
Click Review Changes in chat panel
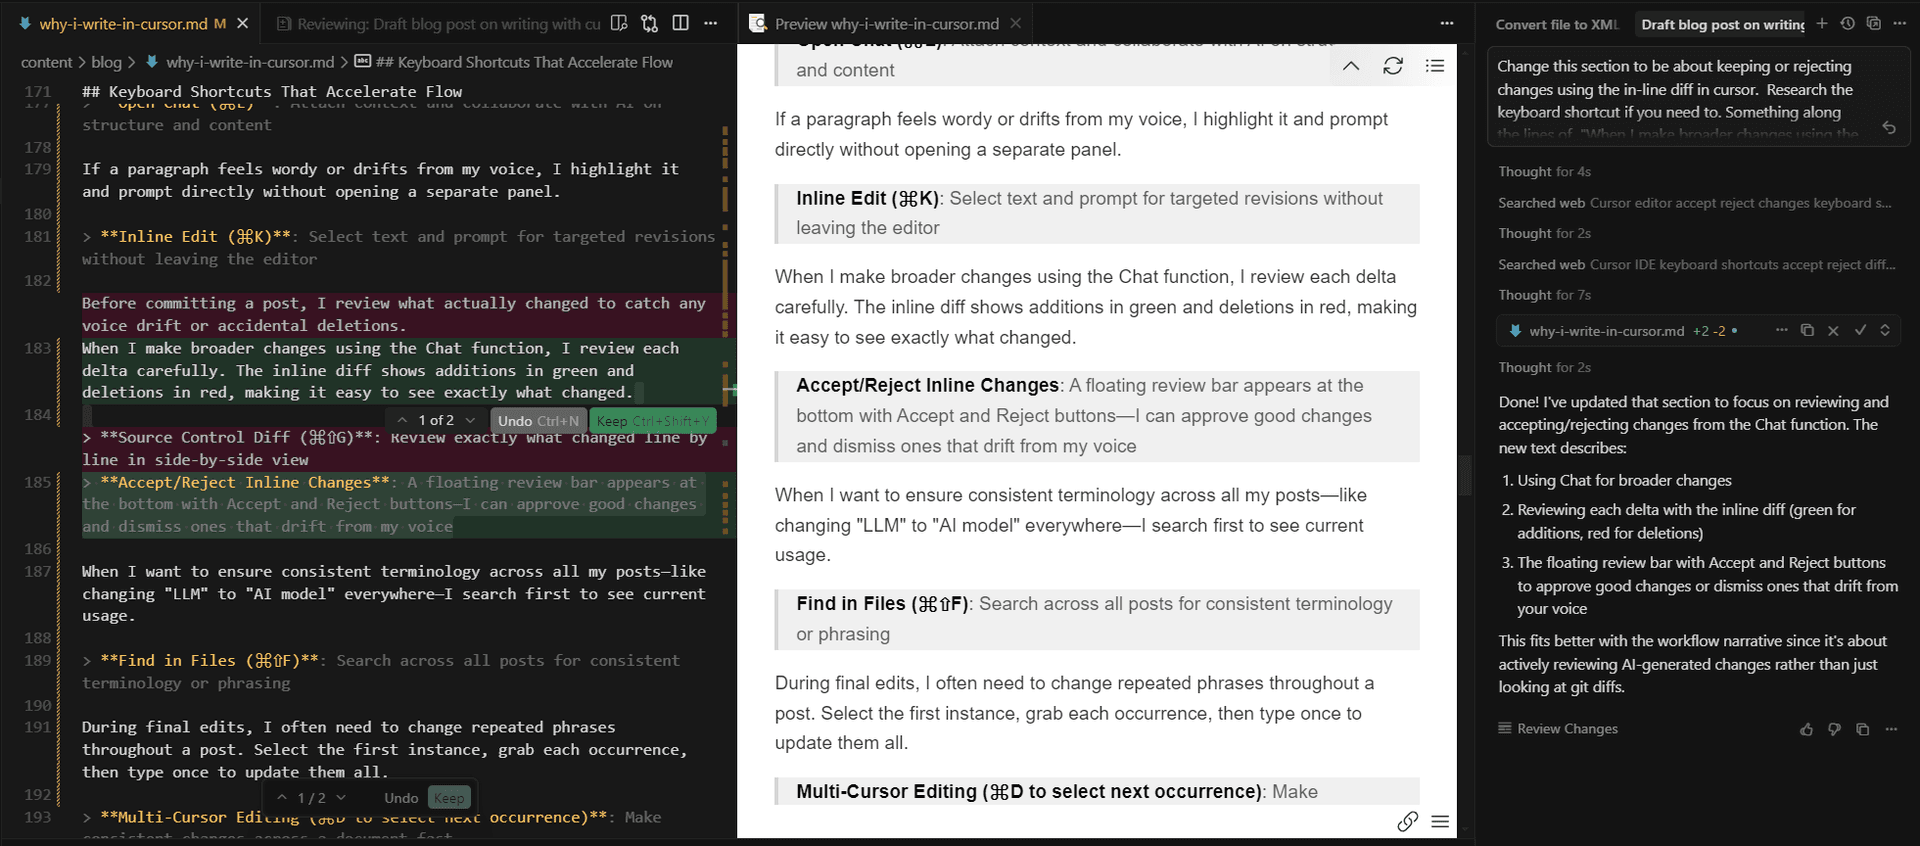pyautogui.click(x=1566, y=729)
